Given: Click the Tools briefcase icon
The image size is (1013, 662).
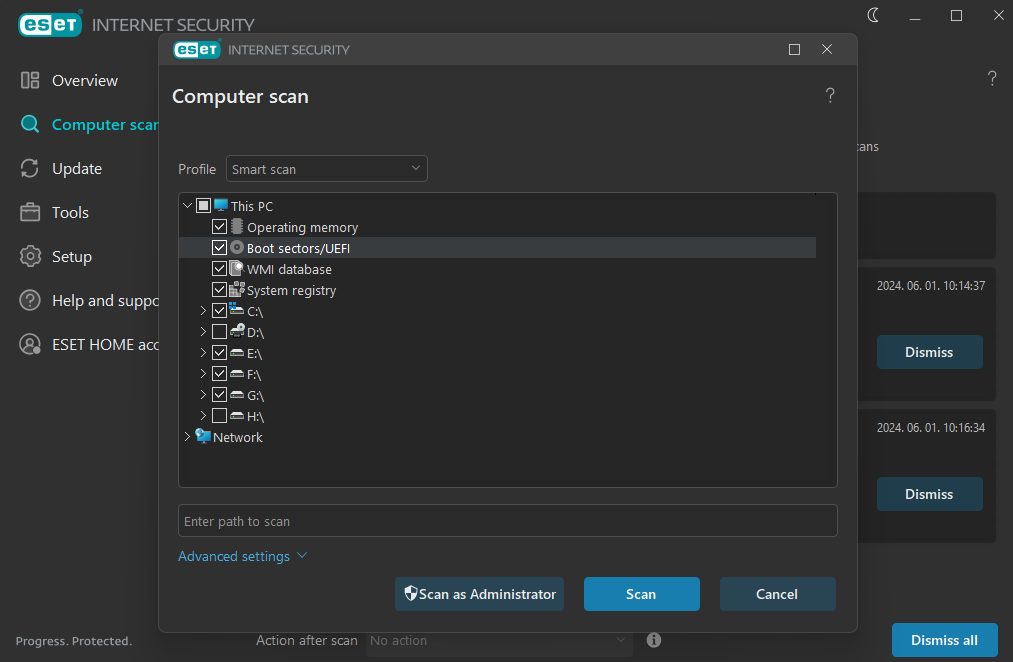Looking at the screenshot, I should (30, 212).
